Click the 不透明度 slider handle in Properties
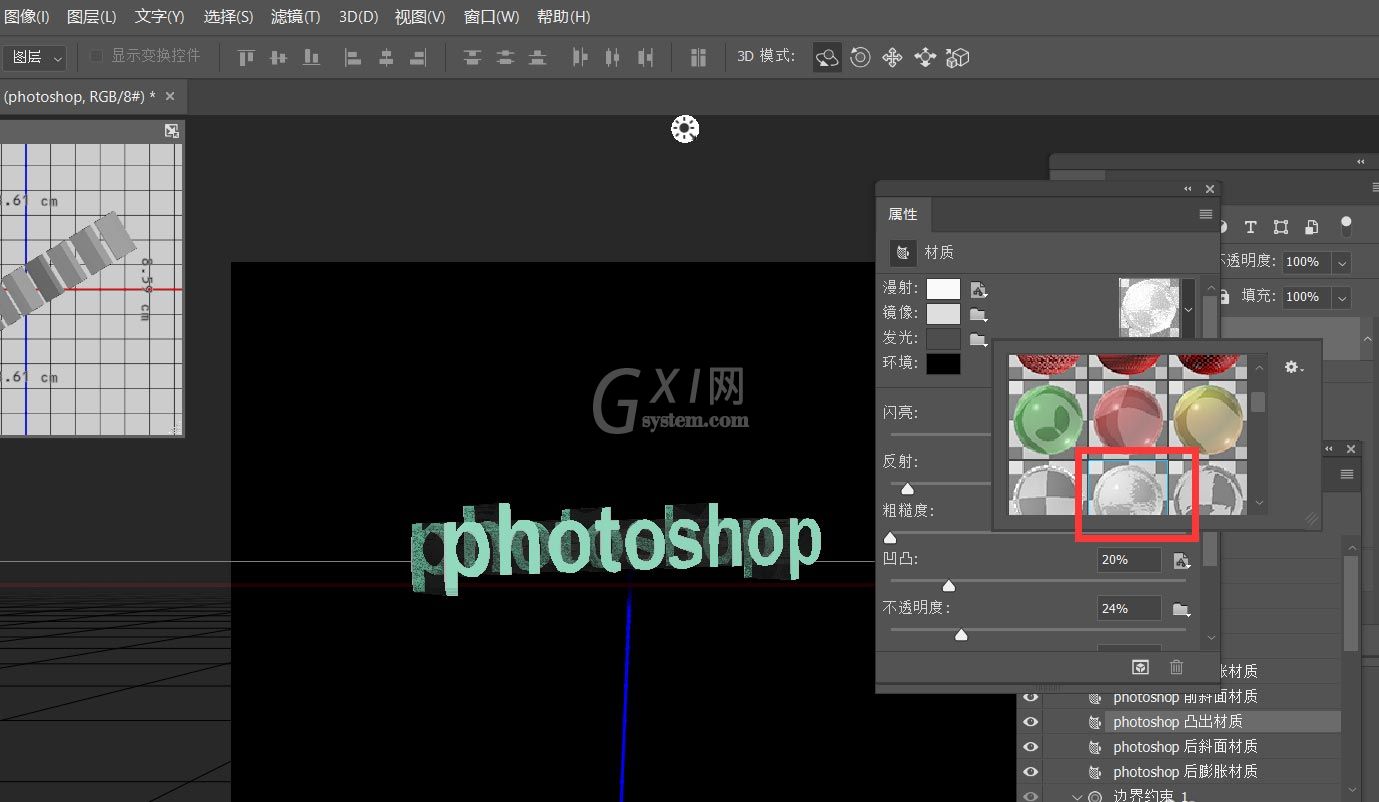The width and height of the screenshot is (1379, 802). [961, 634]
